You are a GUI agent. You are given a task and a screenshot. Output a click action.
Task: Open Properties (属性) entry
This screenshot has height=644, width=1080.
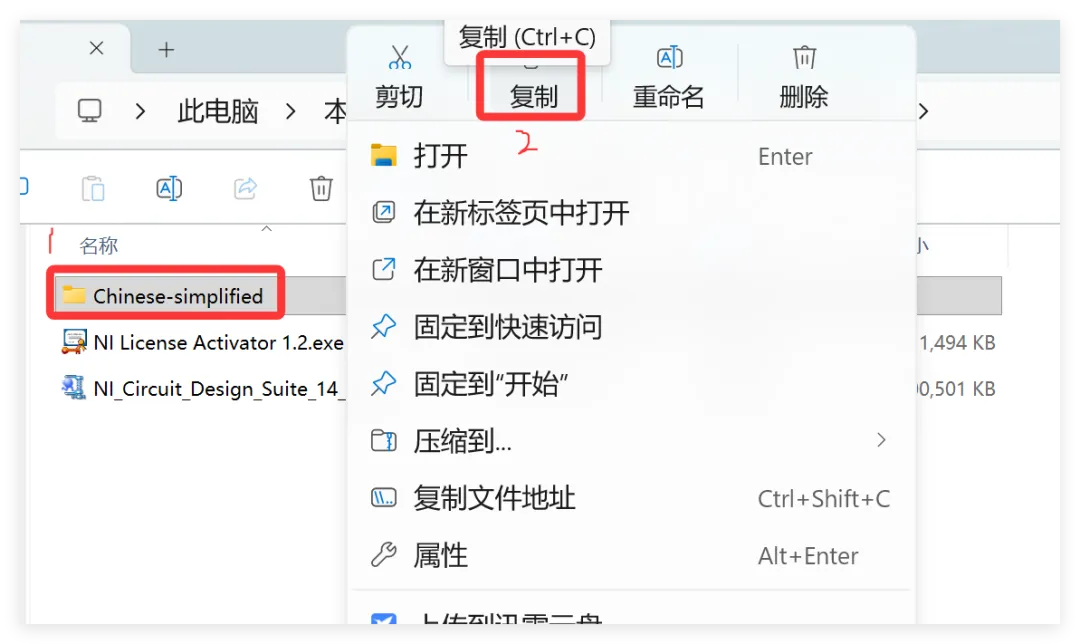pyautogui.click(x=630, y=555)
